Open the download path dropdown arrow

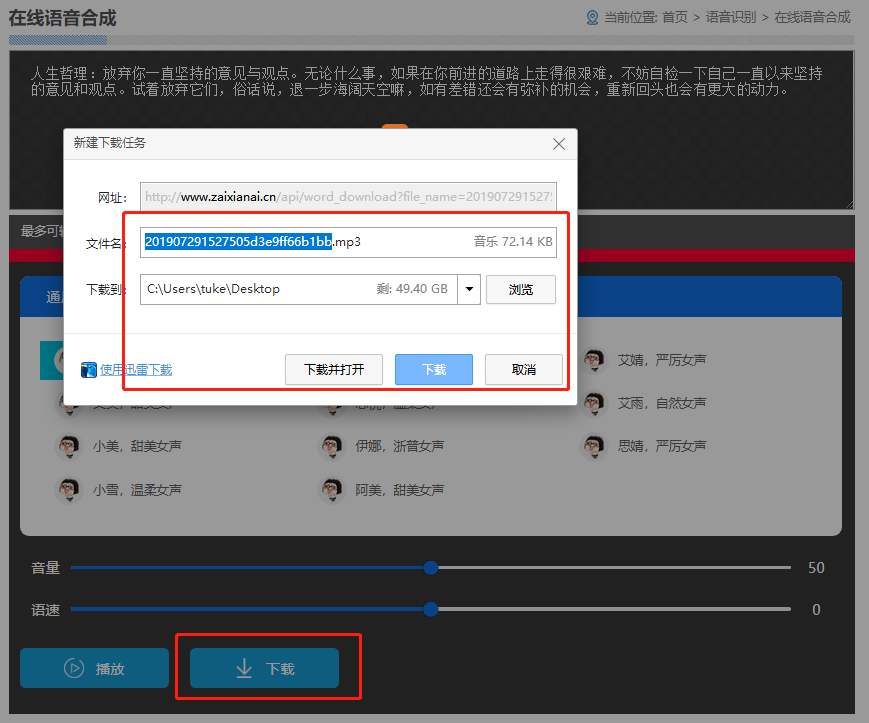(x=469, y=289)
